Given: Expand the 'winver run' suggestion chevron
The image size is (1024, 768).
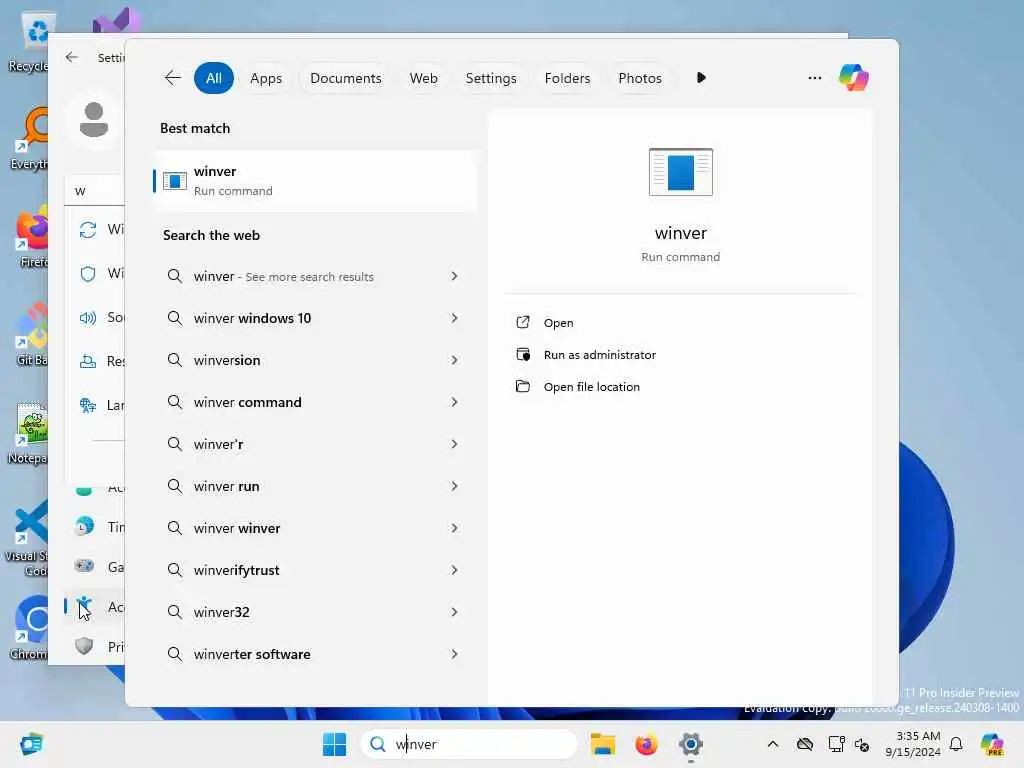Looking at the screenshot, I should (455, 486).
